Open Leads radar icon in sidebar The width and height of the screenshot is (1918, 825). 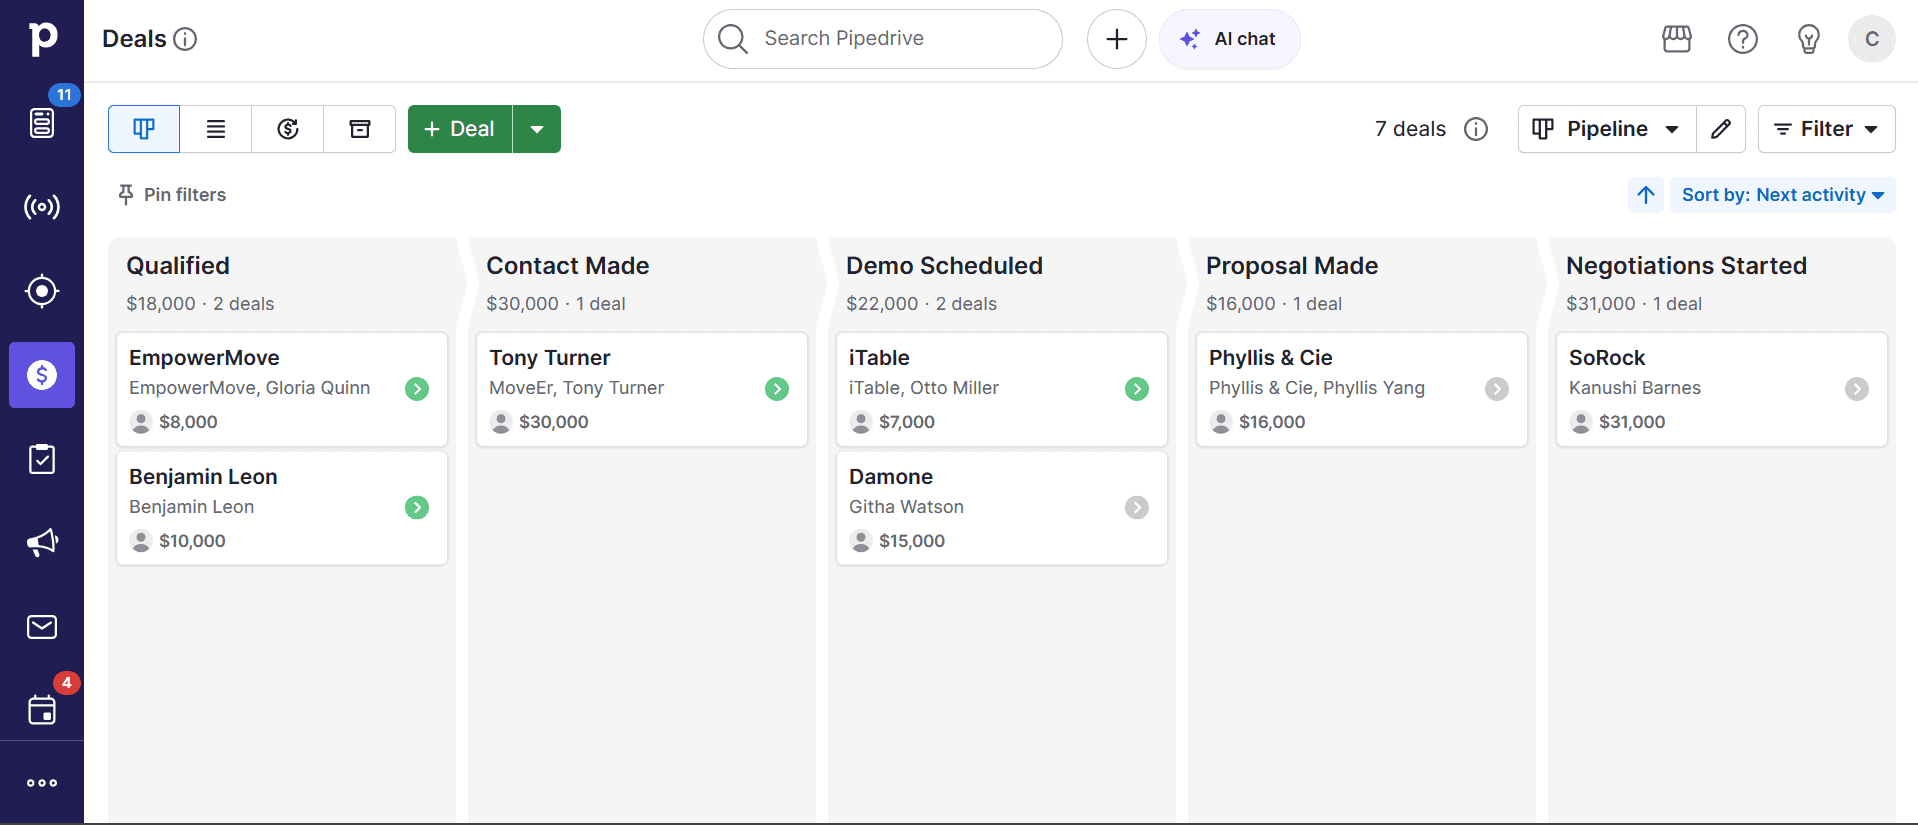pyautogui.click(x=42, y=207)
